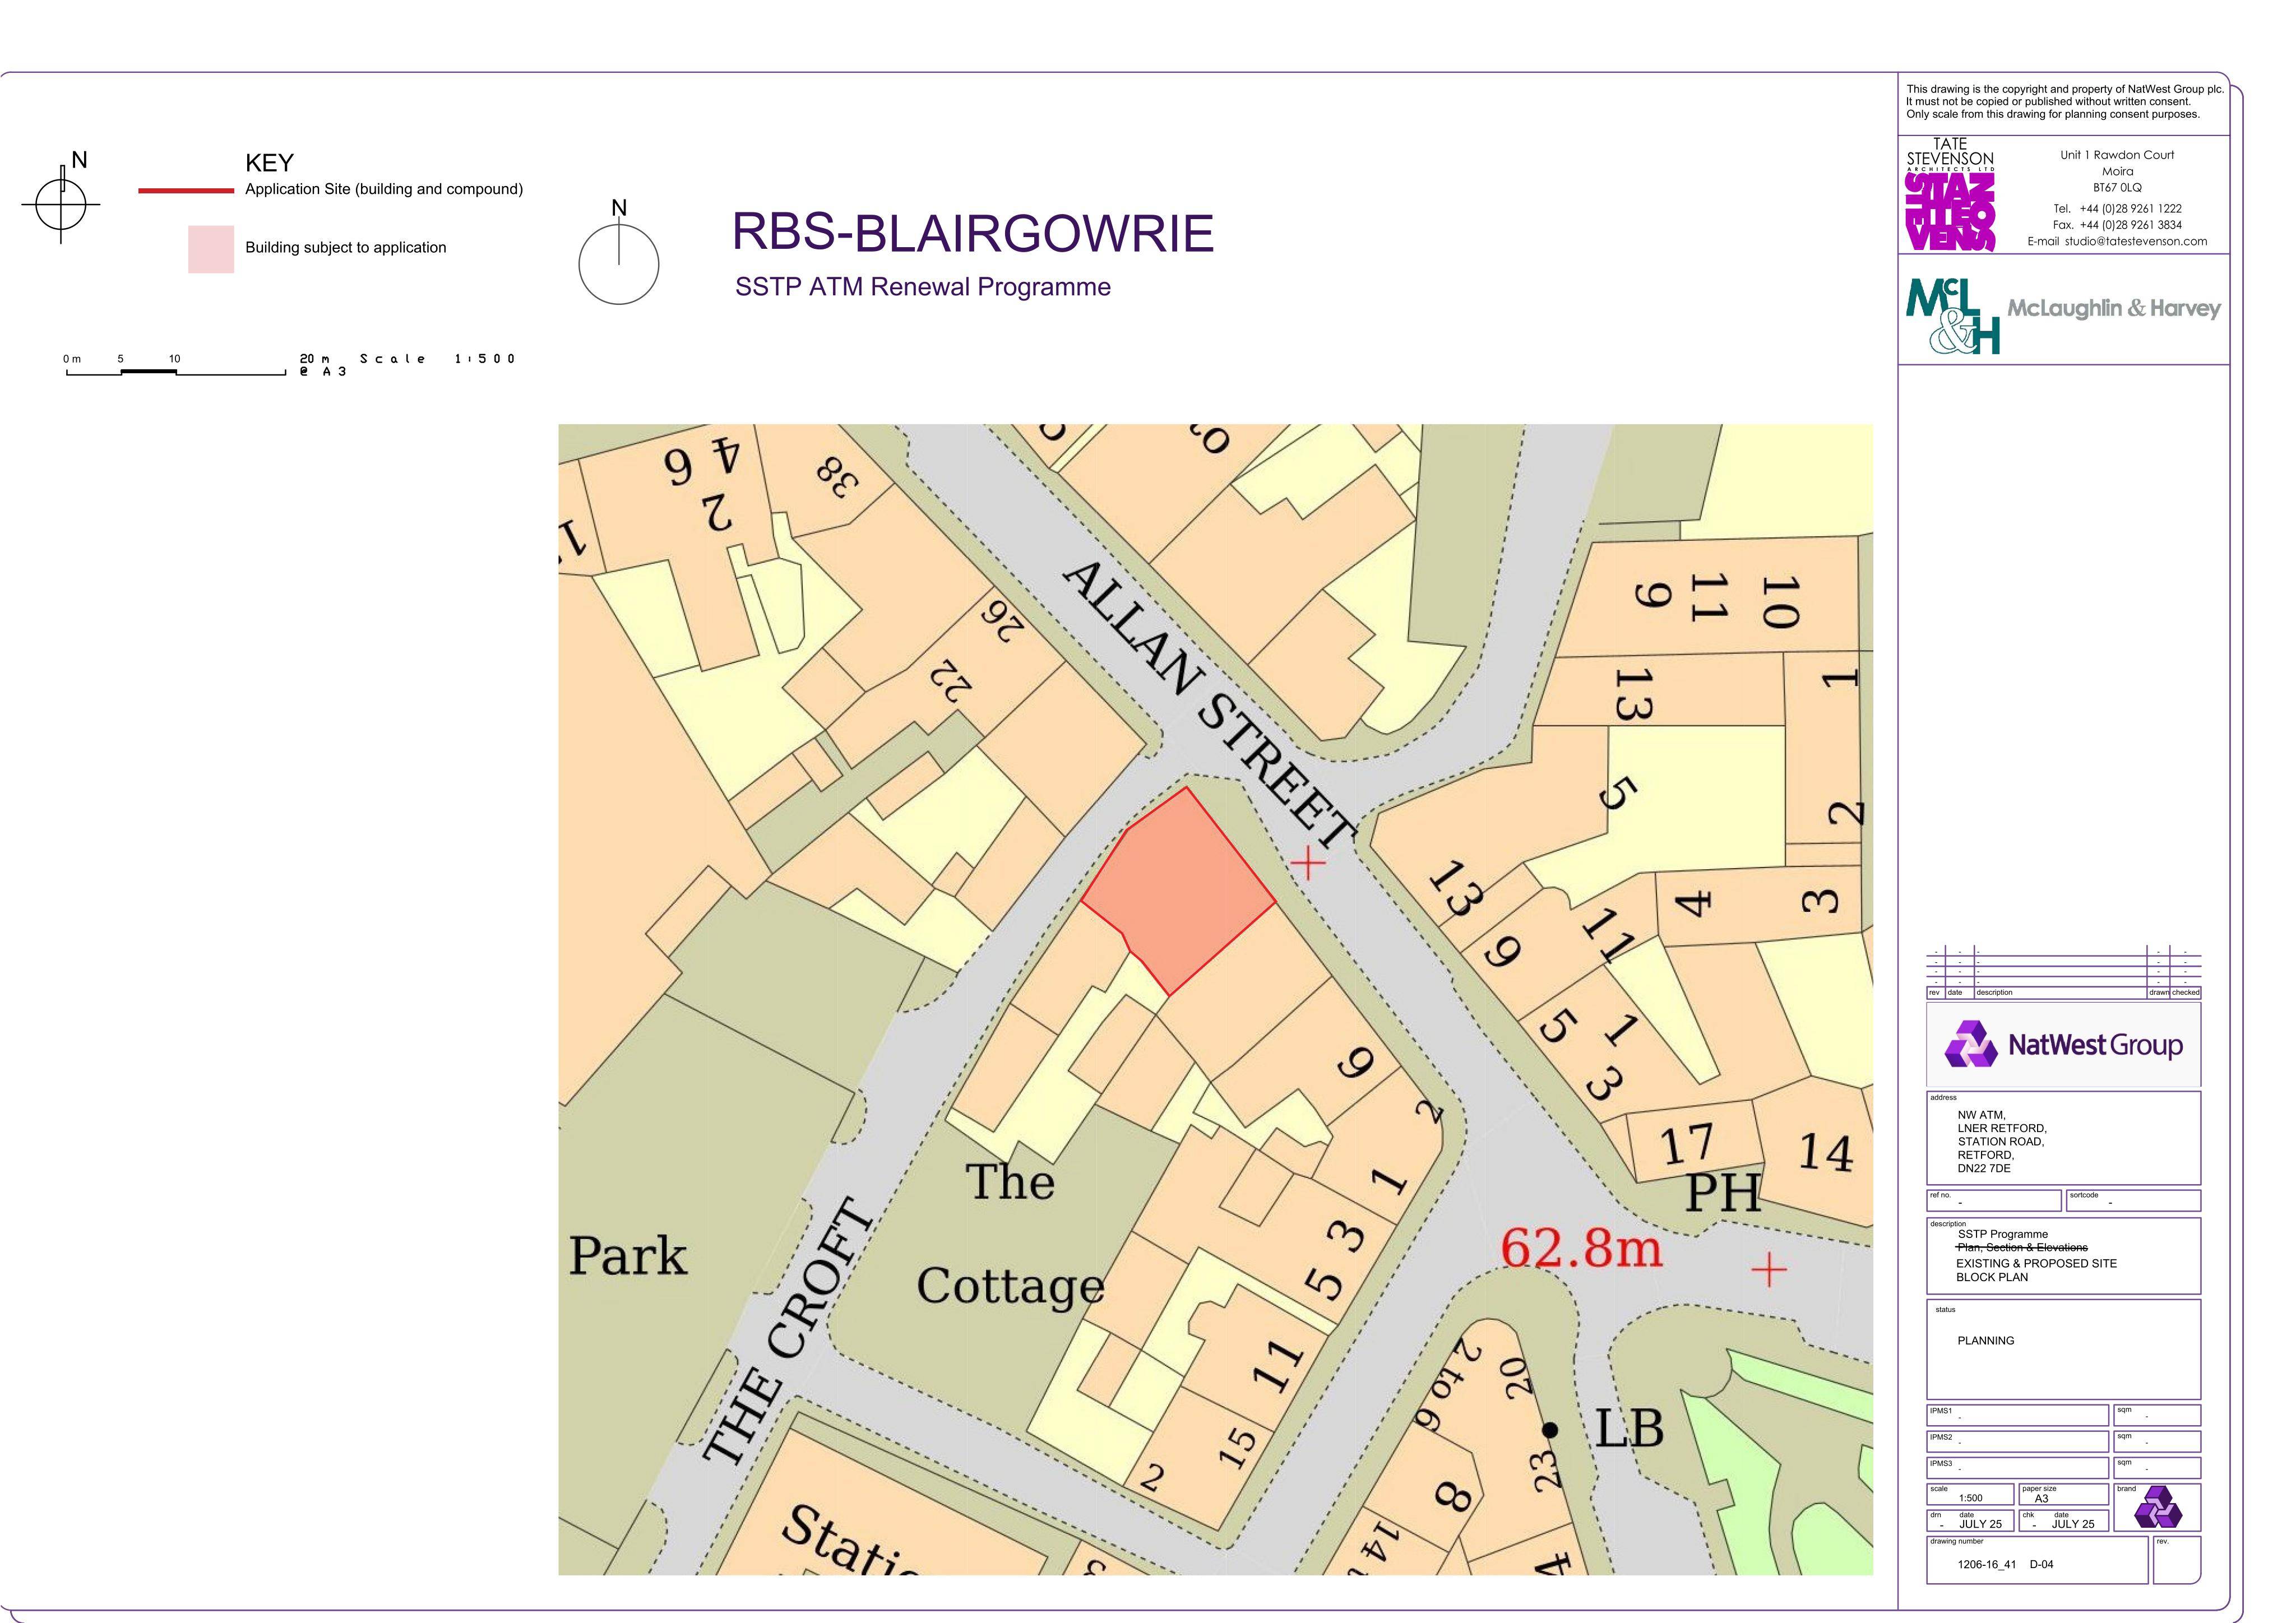Click the ALLAN STREET road label

pyautogui.click(x=1210, y=705)
